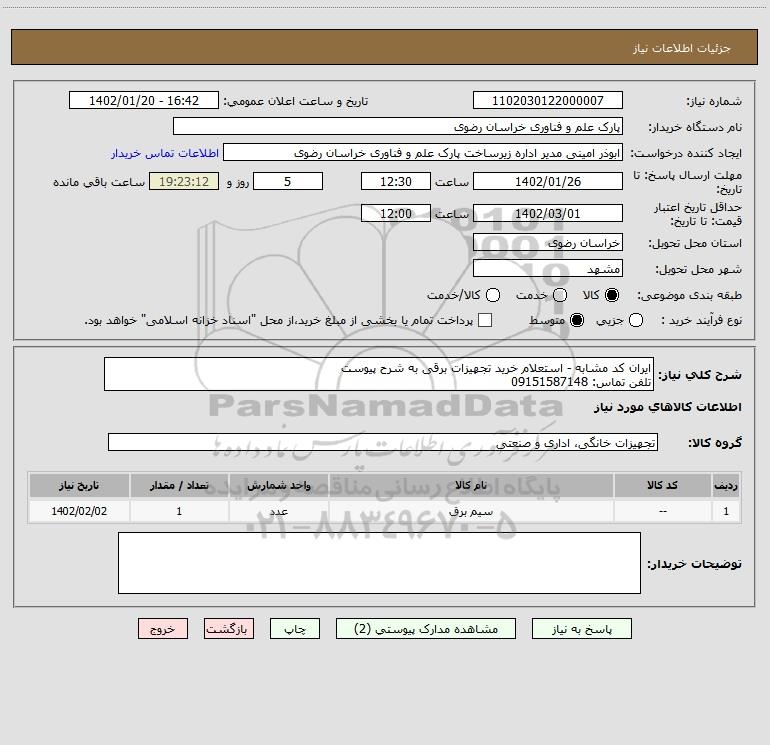Screen dimensions: 770x745
Task: Click the countdown timer 19:23:12
Action: (184, 181)
